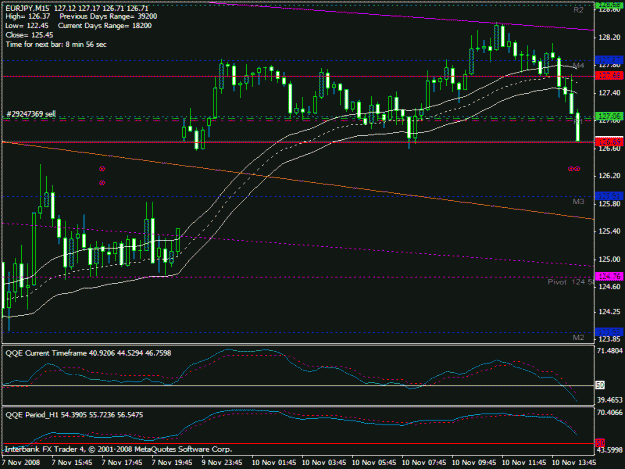625x469 pixels.
Task: Click the 70.4066 indicator scale value
Action: 610,413
